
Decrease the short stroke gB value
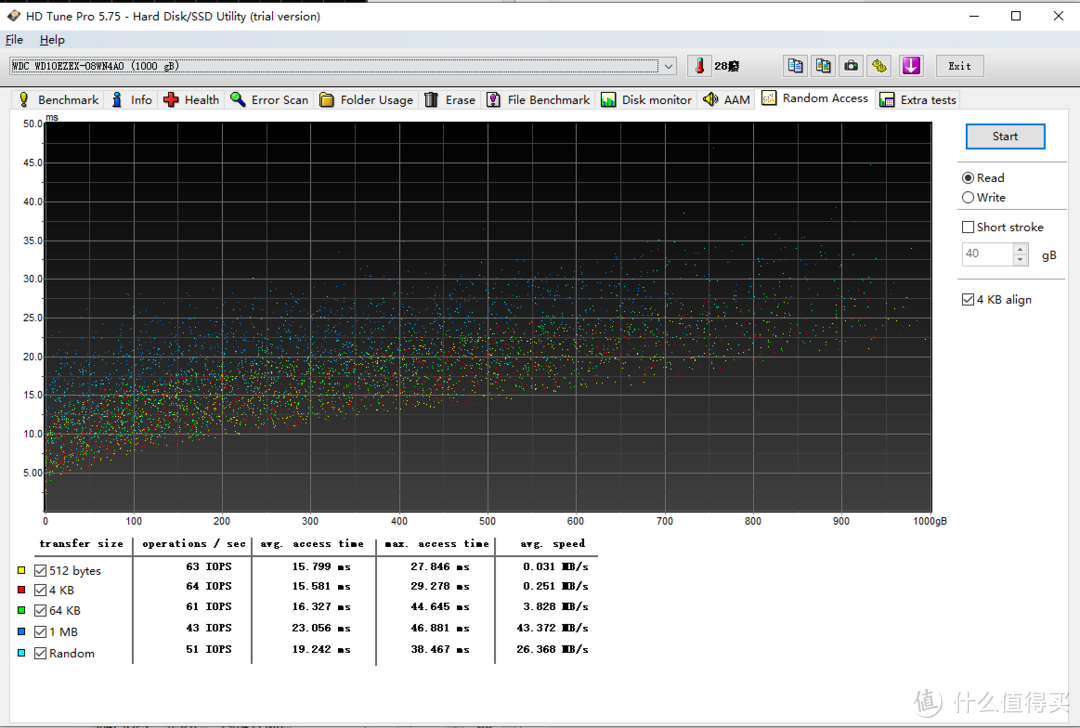pyautogui.click(x=1020, y=260)
